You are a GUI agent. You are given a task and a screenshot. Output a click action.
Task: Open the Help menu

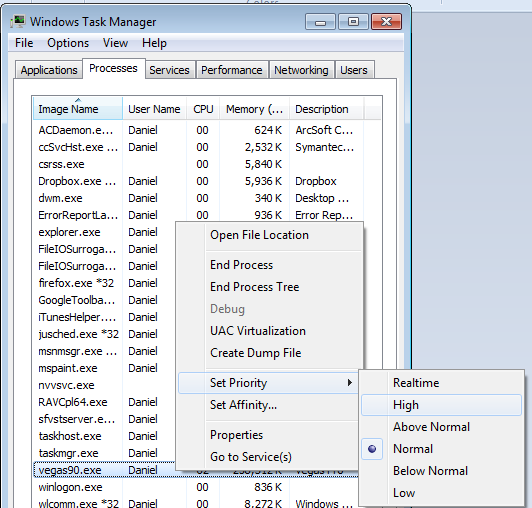pyautogui.click(x=154, y=43)
